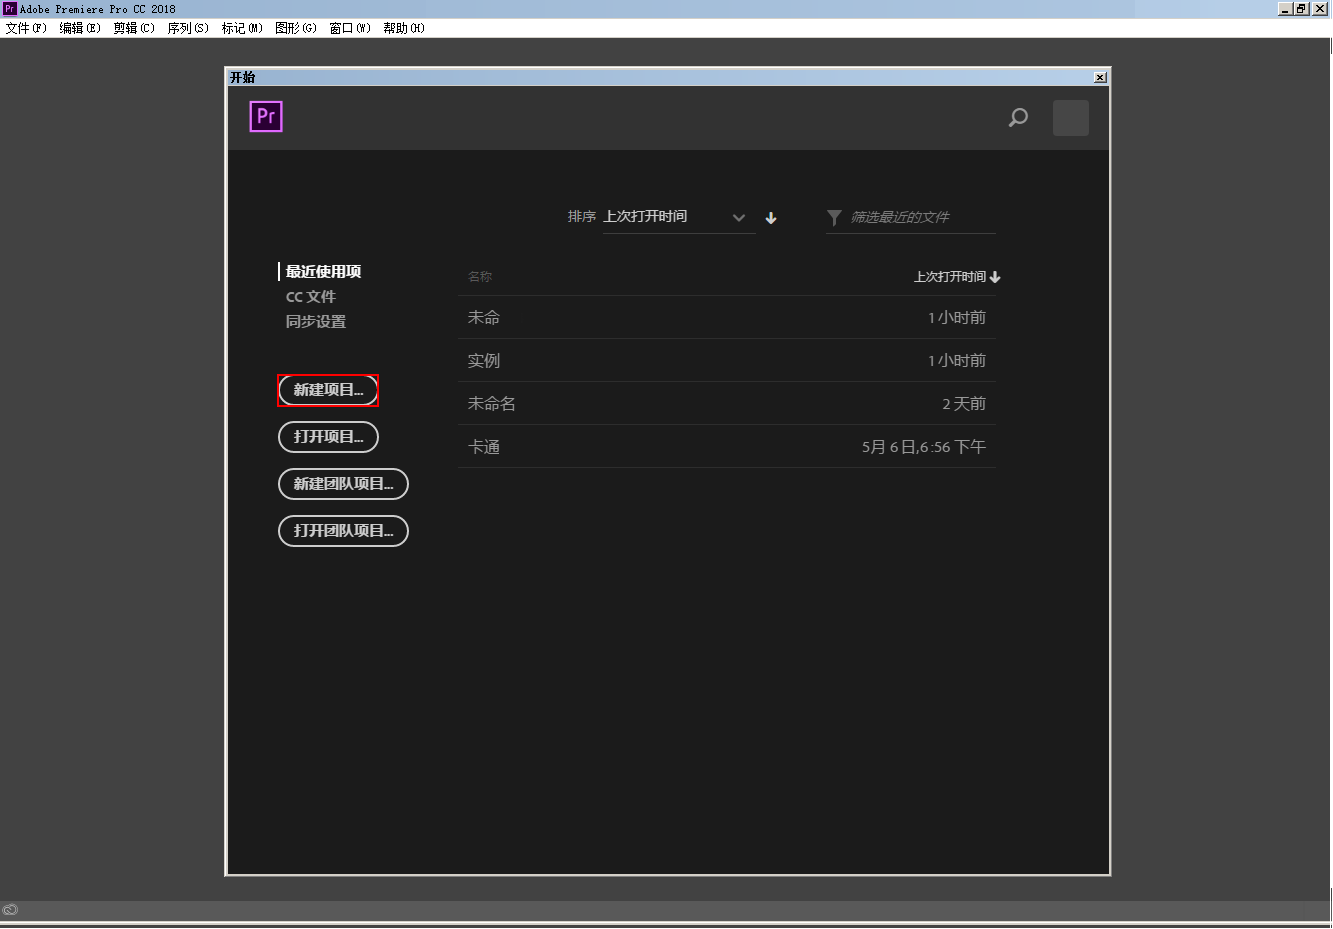Select 同步设置 in sidebar

pos(316,322)
